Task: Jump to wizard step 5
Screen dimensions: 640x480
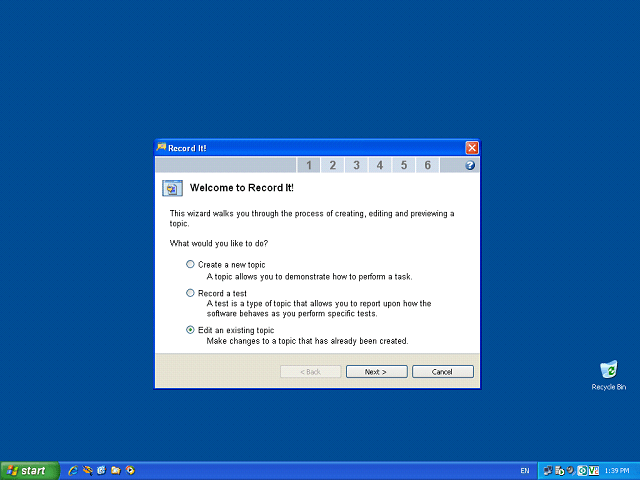Action: (403, 165)
